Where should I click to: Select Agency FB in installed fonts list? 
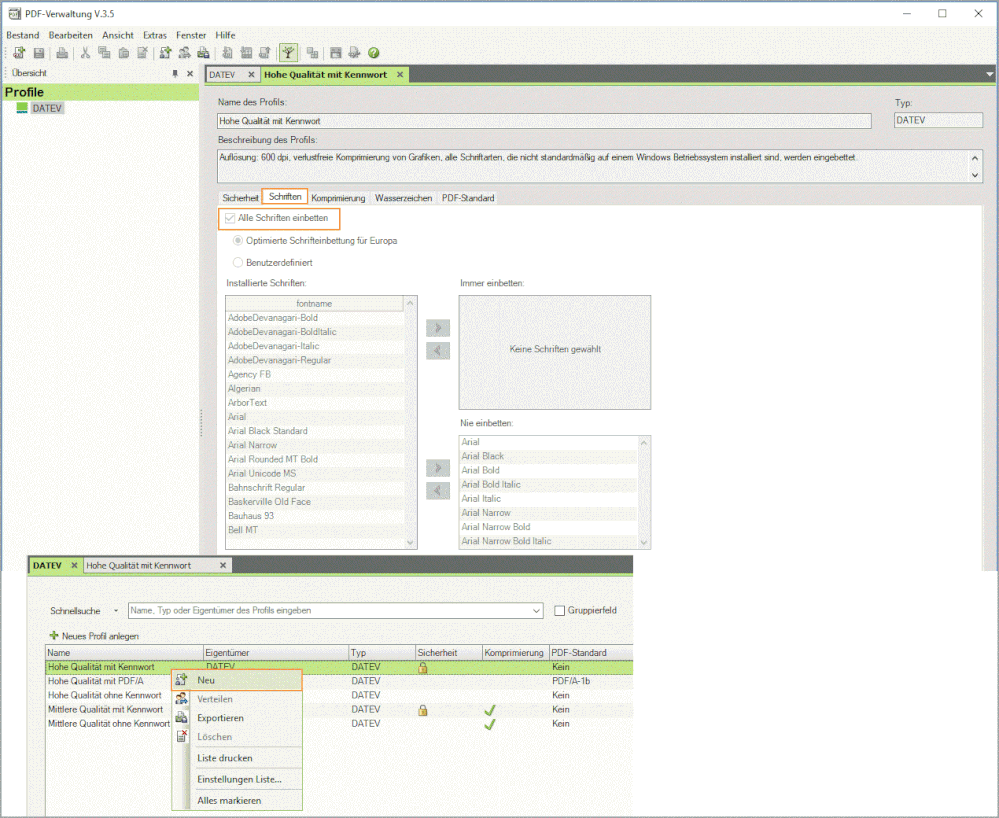pos(315,375)
